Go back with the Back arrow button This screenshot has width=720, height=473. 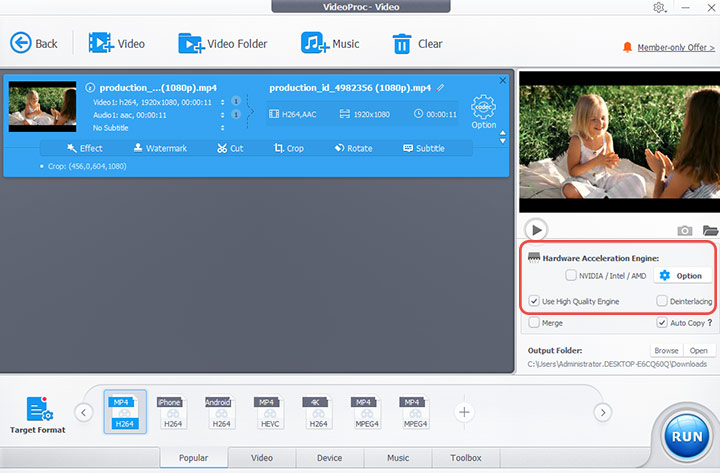point(34,43)
